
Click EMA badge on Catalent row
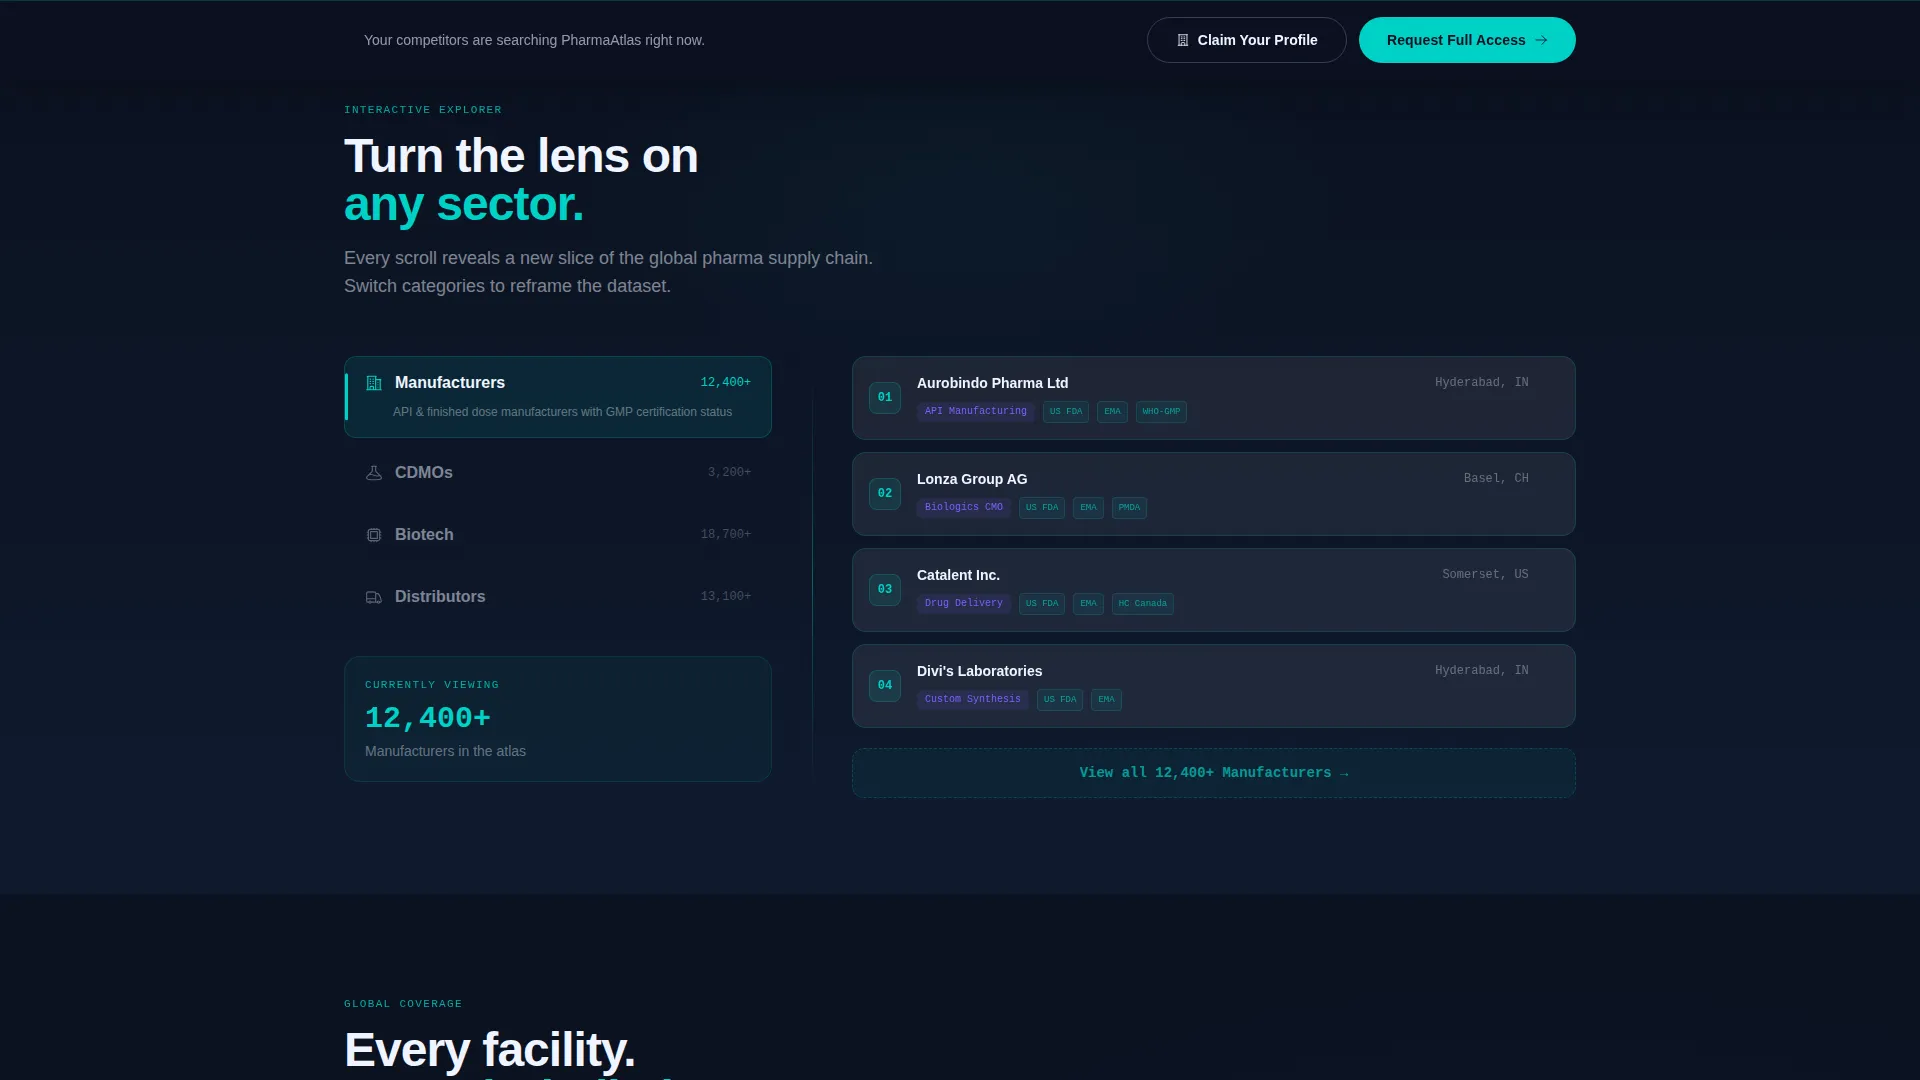1088,604
